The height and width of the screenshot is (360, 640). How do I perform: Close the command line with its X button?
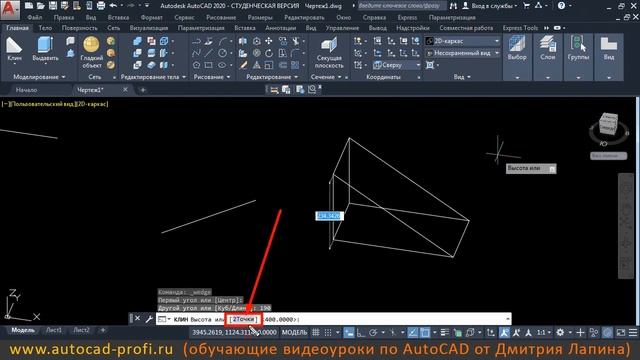tap(138, 318)
